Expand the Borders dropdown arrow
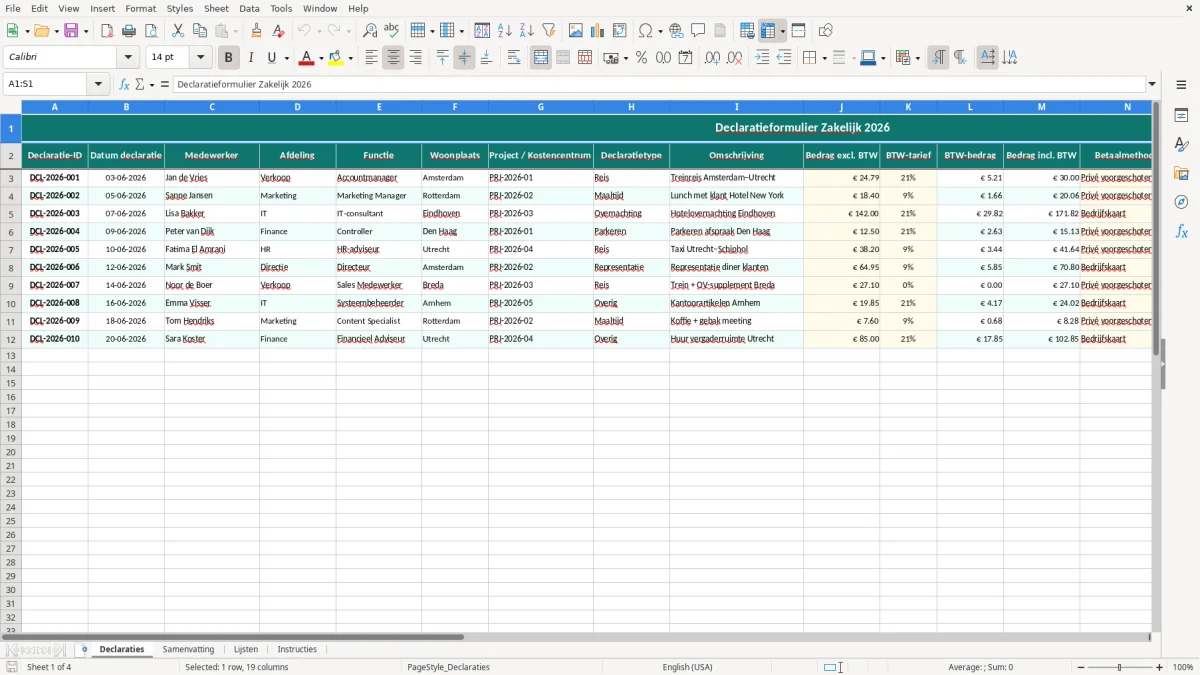The image size is (1200, 675). 824,58
